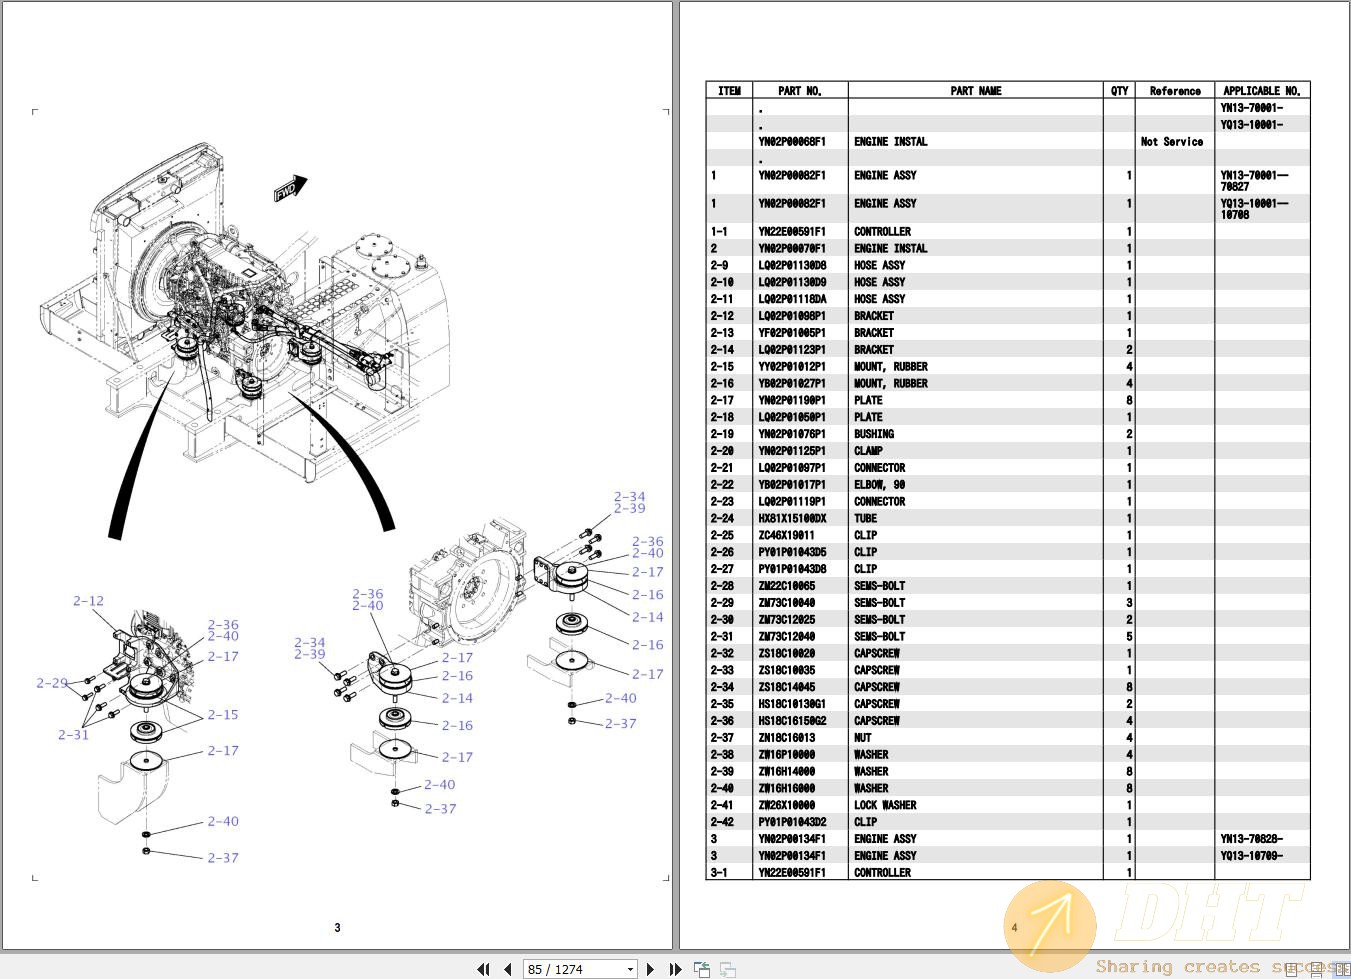
Task: Click the QTY column header
Action: pyautogui.click(x=1120, y=91)
